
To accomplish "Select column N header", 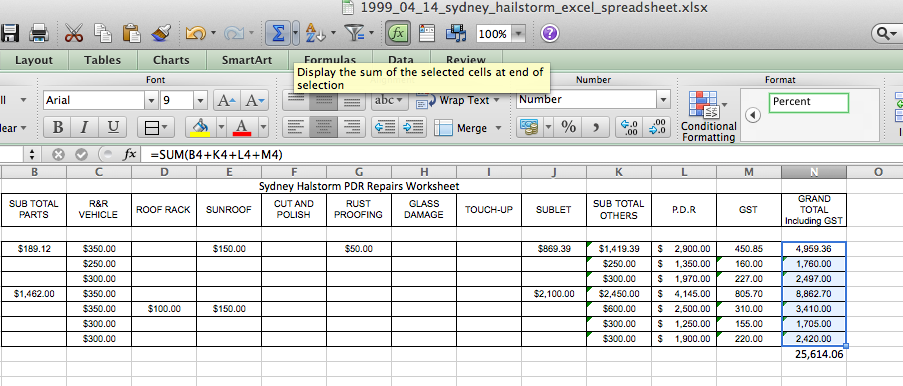I will 814,172.
